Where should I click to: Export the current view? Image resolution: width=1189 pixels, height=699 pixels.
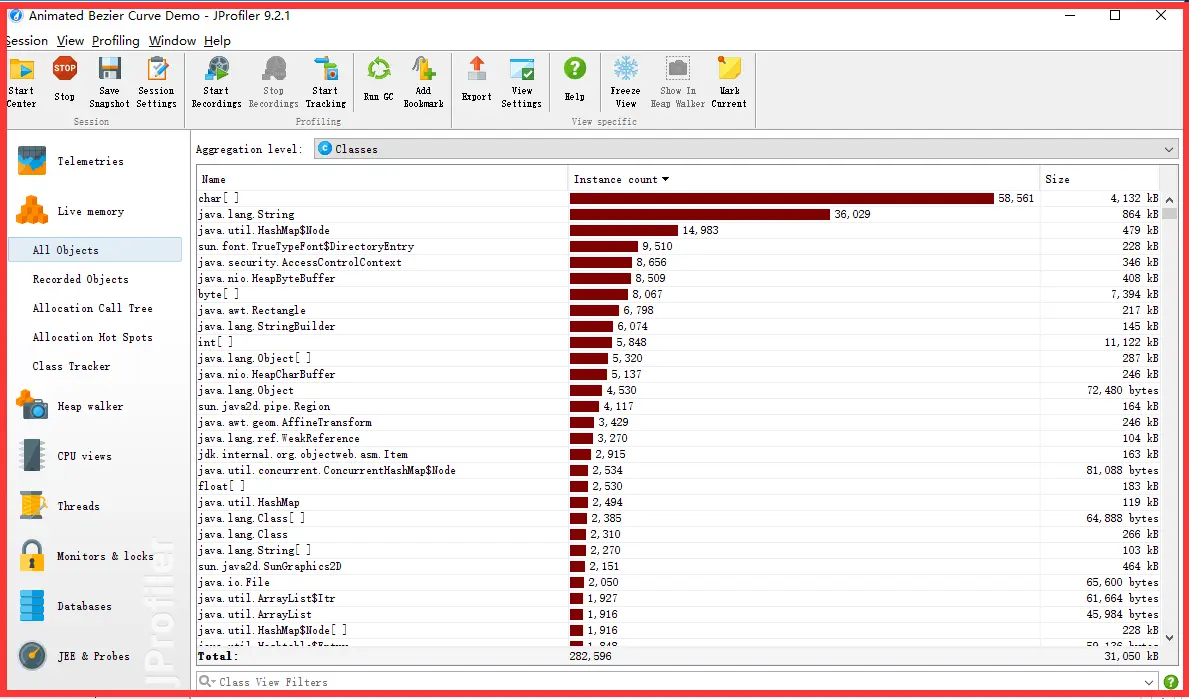click(x=477, y=80)
